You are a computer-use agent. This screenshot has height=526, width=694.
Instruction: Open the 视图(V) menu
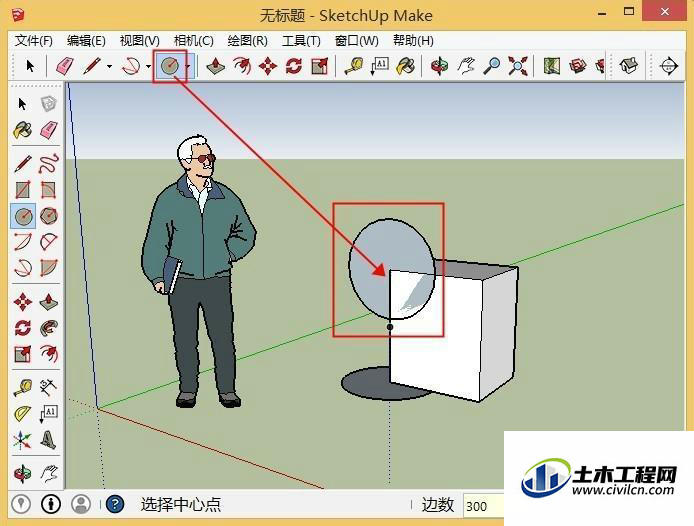click(x=140, y=41)
